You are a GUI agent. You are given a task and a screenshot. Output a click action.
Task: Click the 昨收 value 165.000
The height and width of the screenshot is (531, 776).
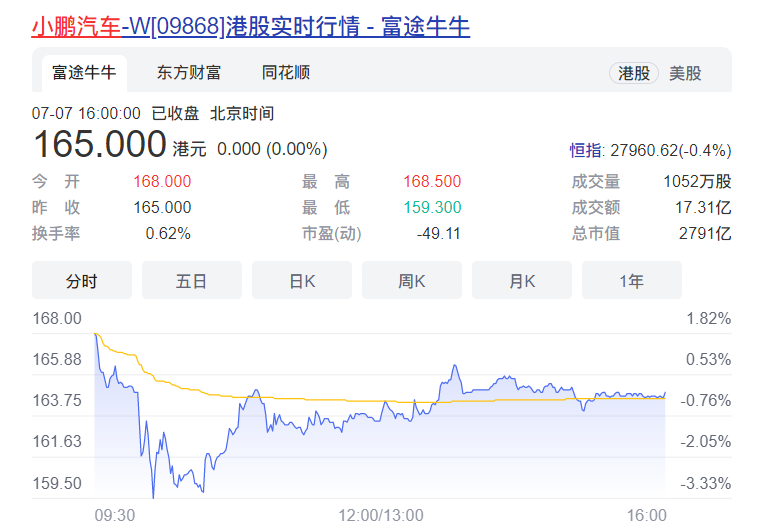click(162, 207)
